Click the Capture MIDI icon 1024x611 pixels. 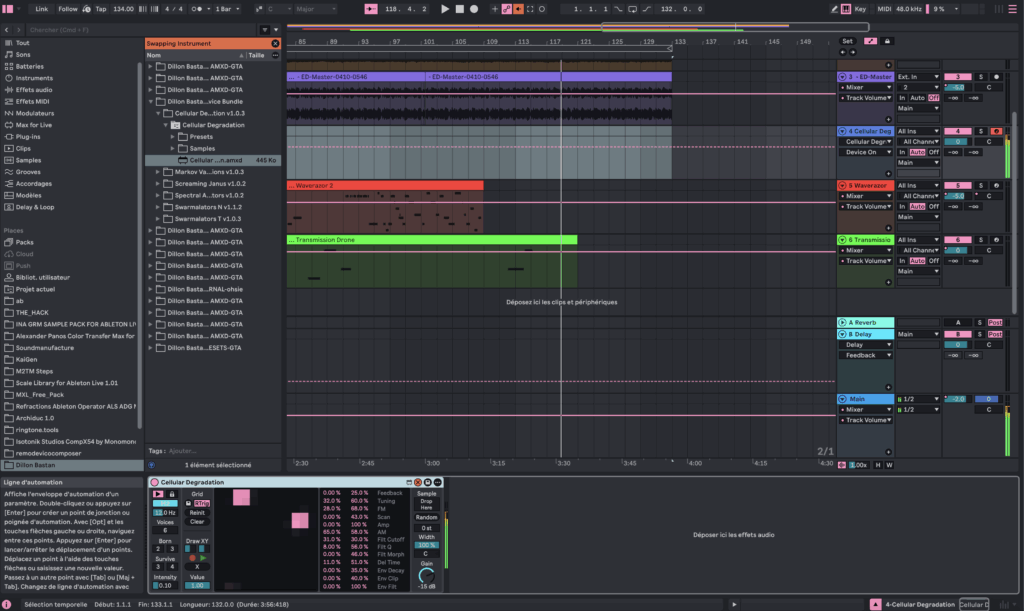click(530, 9)
